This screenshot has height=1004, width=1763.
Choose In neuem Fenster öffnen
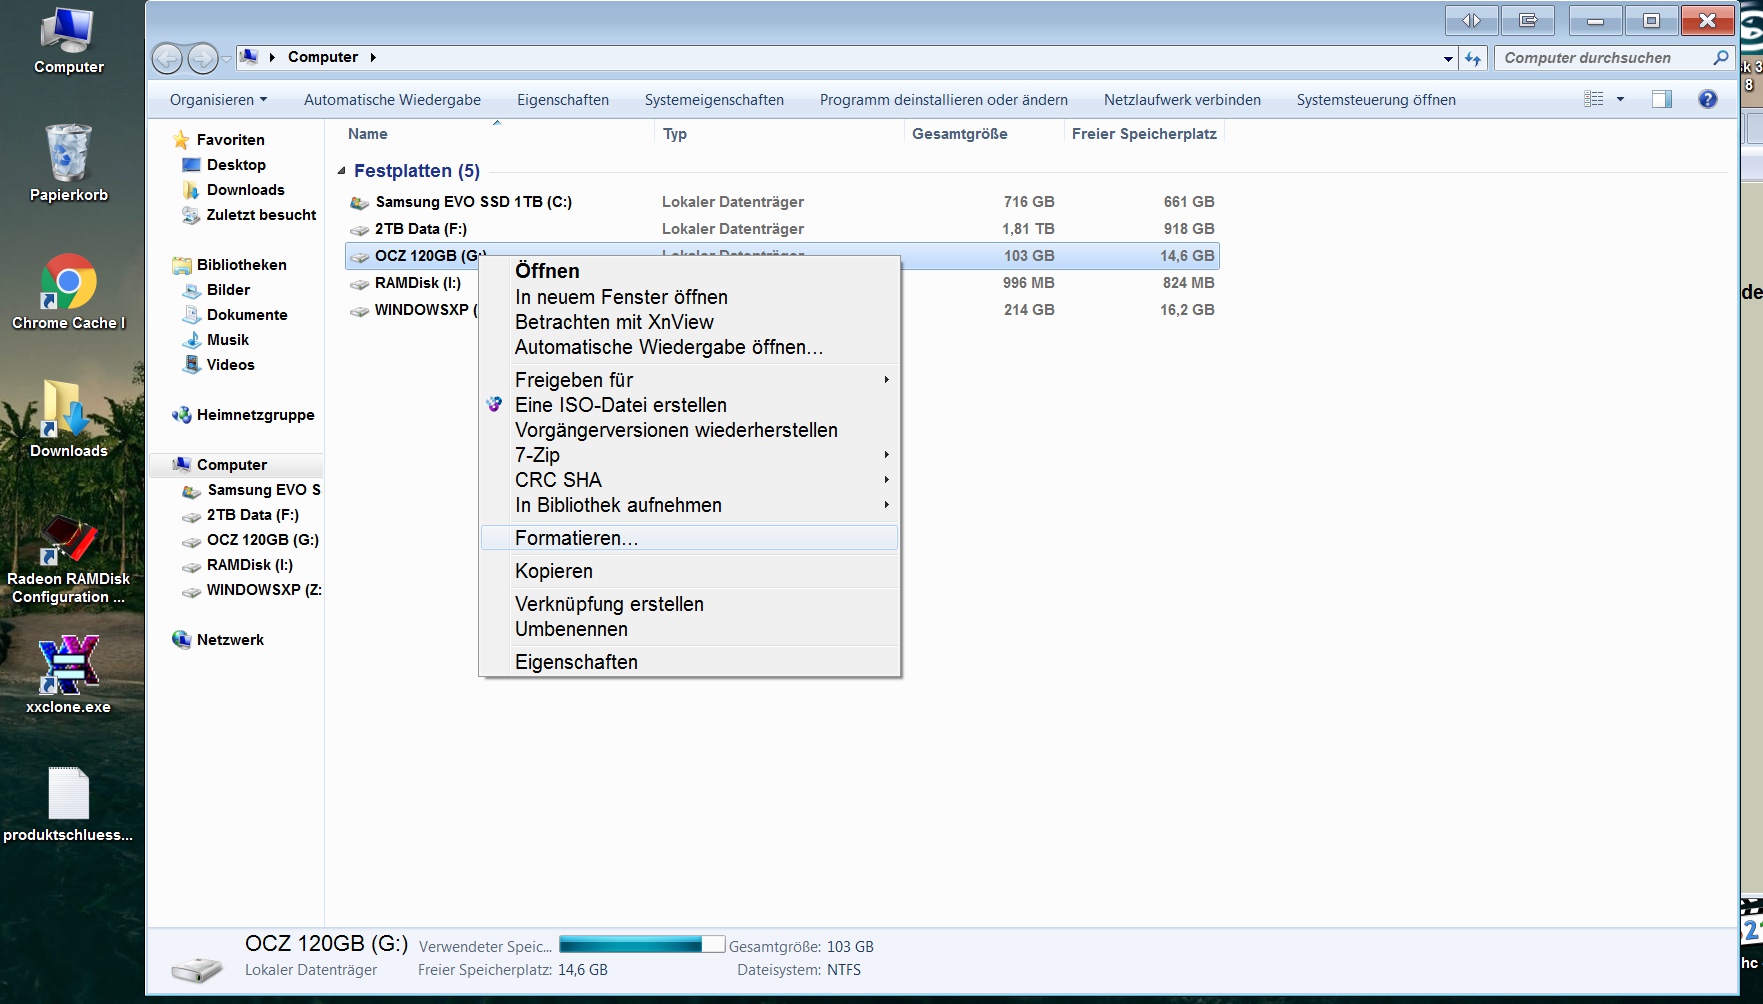click(x=689, y=297)
